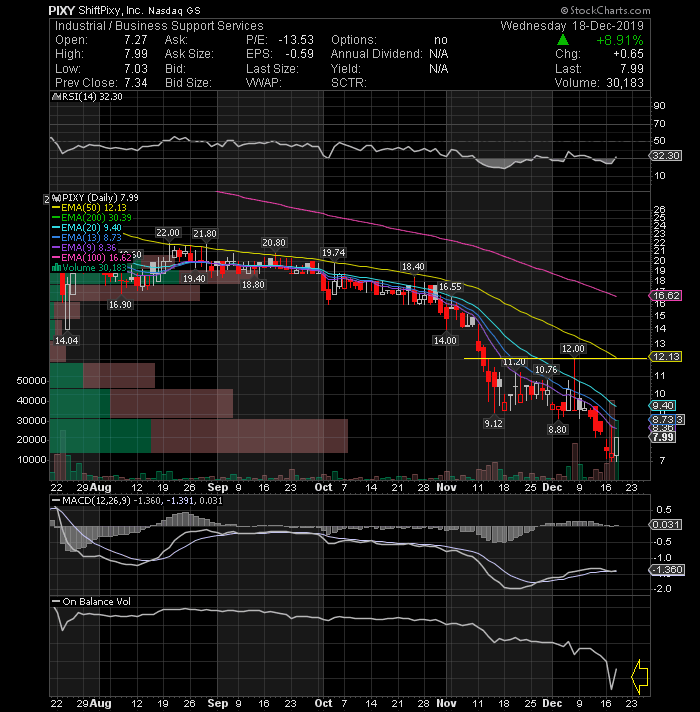Click the P/E value -13.53
Image resolution: width=700 pixels, height=712 pixels.
pyautogui.click(x=296, y=40)
